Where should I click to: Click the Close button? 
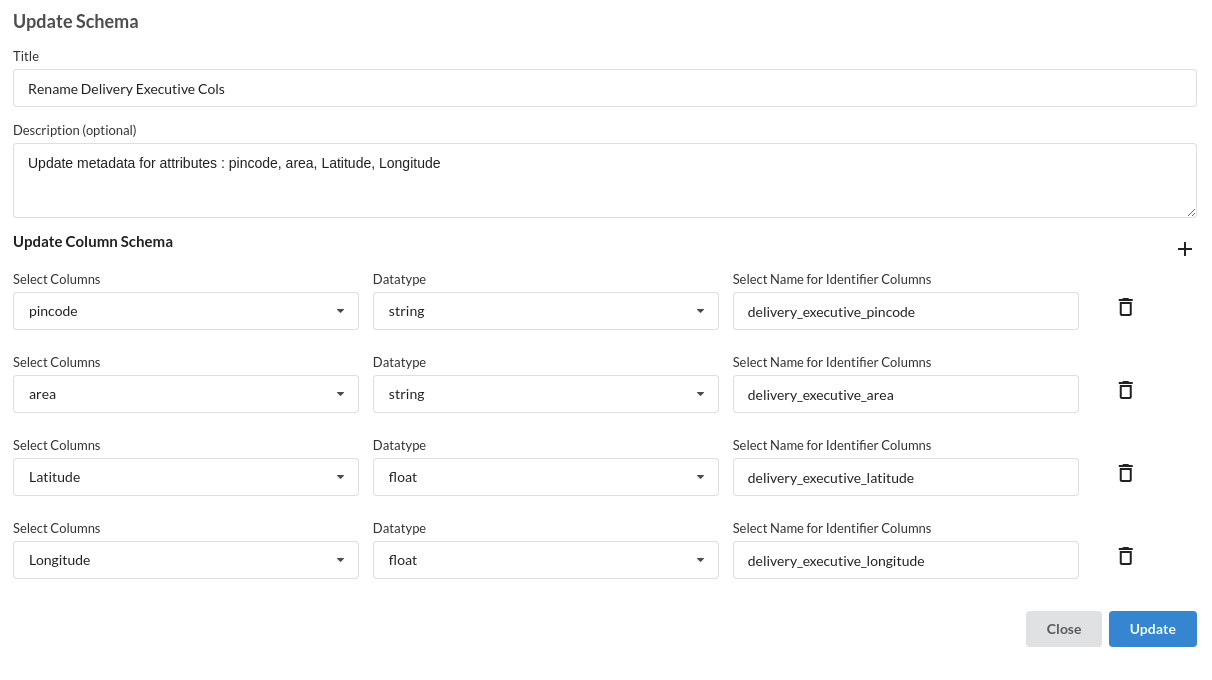coord(1064,629)
